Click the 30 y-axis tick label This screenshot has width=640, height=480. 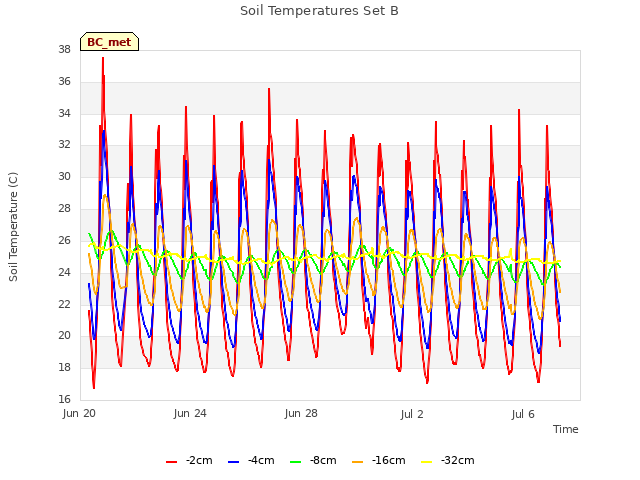[64, 176]
